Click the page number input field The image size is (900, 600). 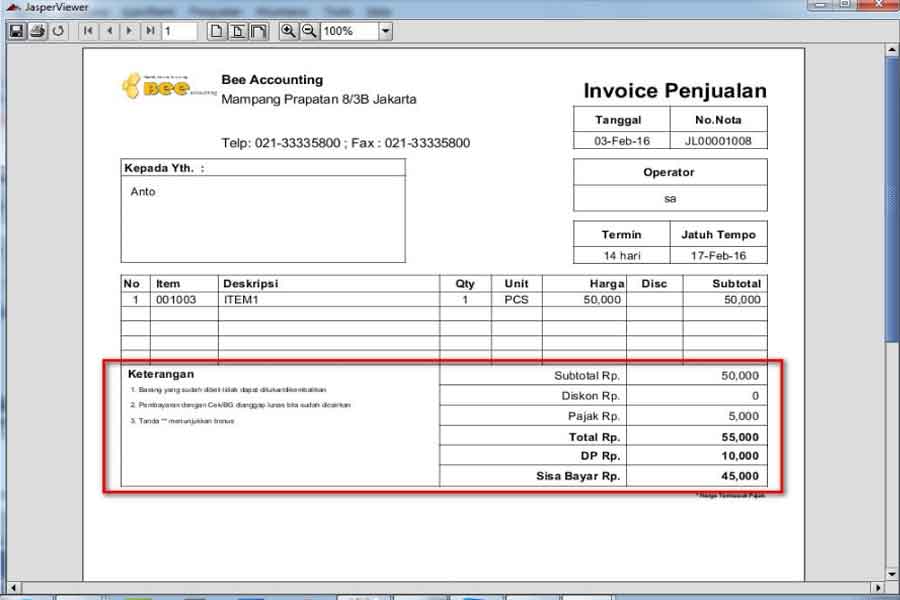(x=180, y=30)
